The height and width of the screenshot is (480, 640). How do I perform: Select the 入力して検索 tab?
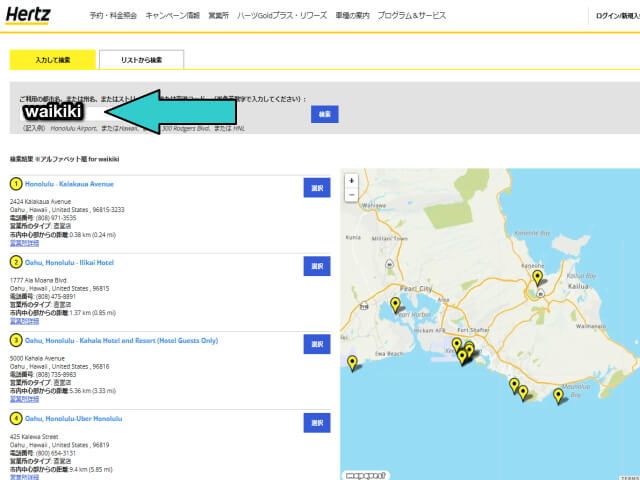tap(52, 60)
